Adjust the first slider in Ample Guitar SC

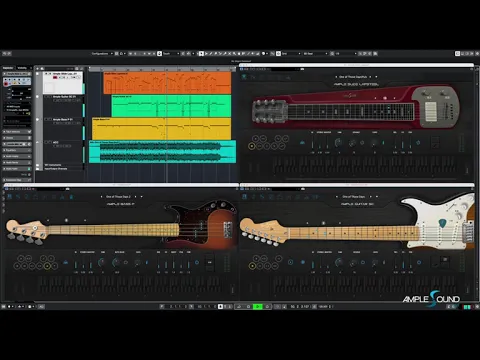(313, 264)
